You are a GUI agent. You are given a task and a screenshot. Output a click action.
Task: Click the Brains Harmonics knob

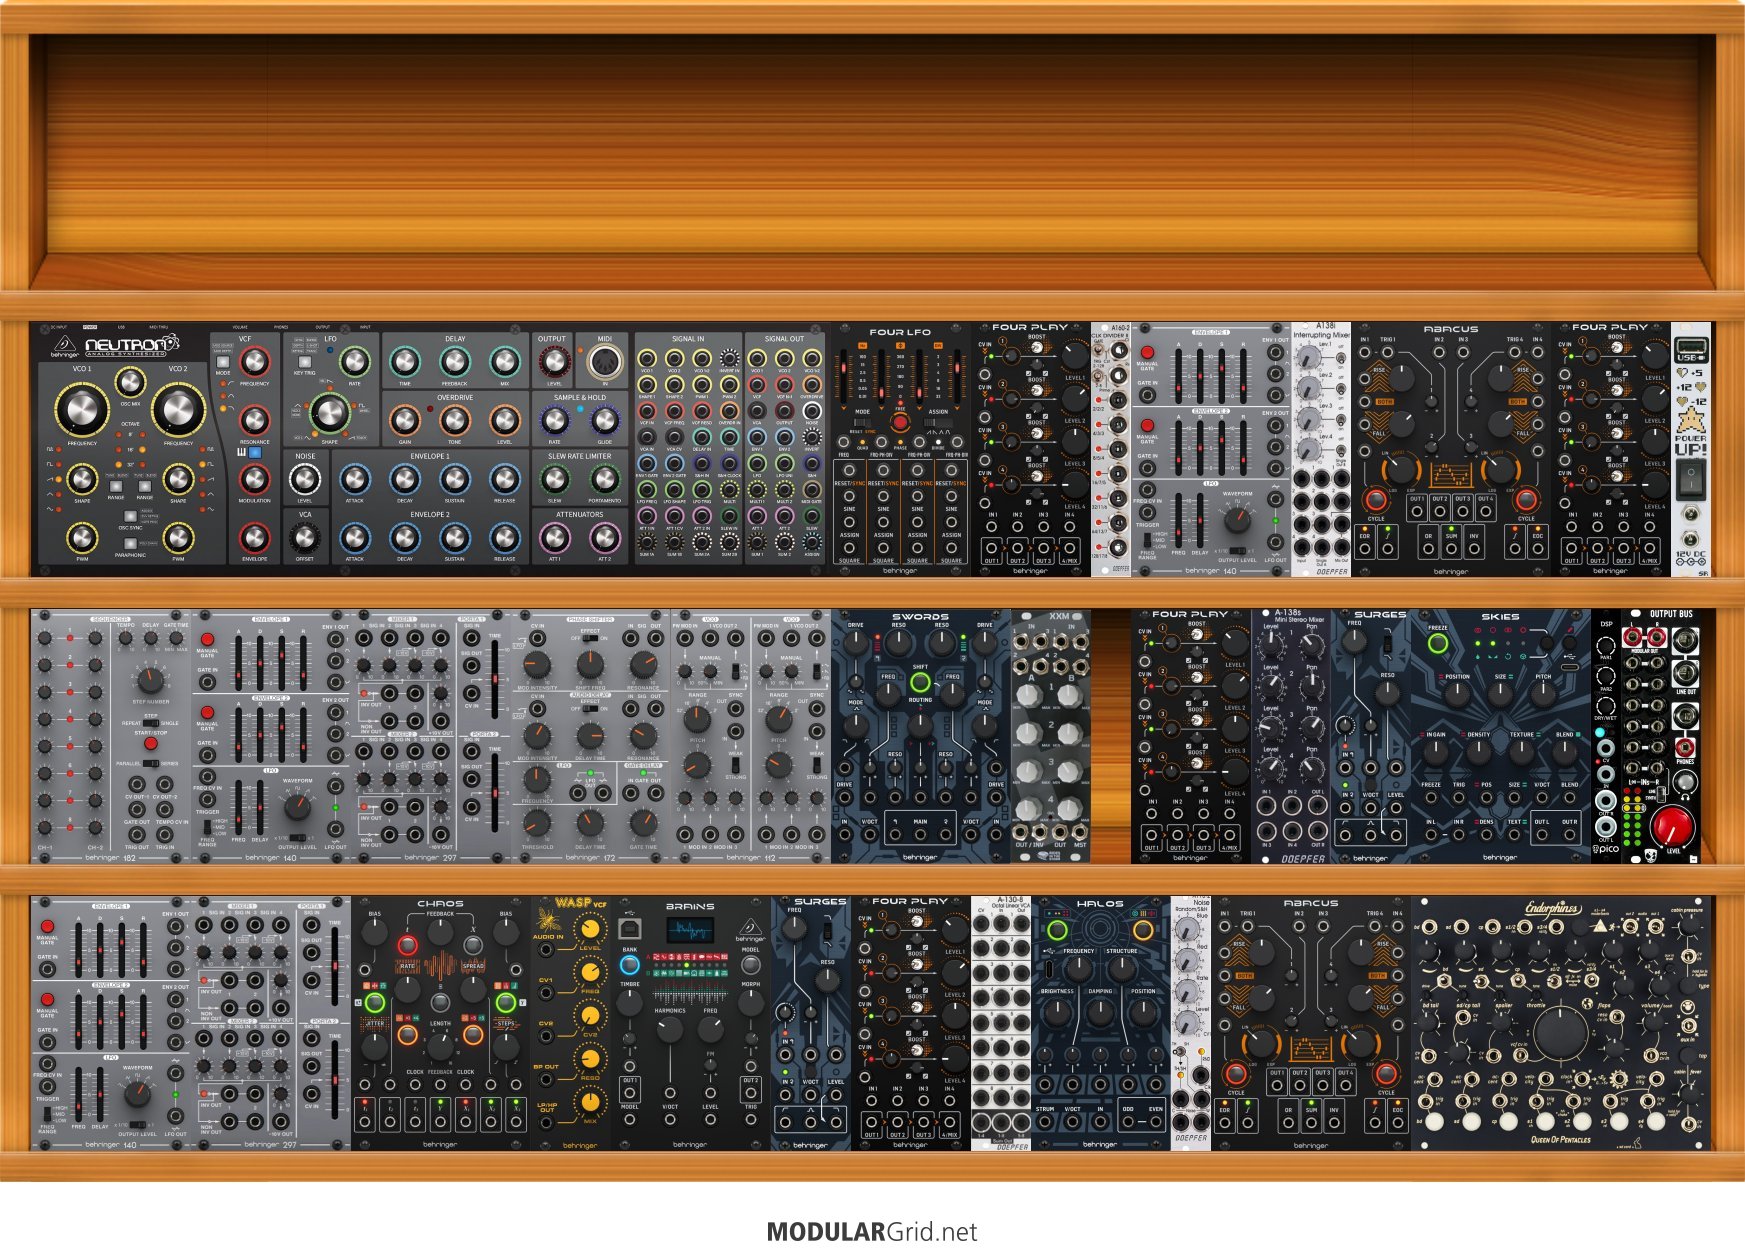(670, 1031)
